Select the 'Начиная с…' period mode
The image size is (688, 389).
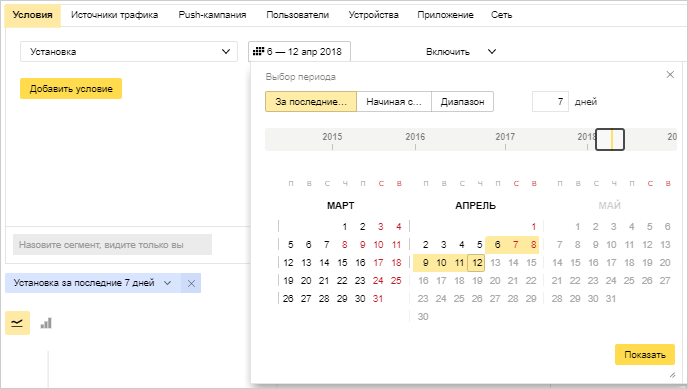coord(394,102)
